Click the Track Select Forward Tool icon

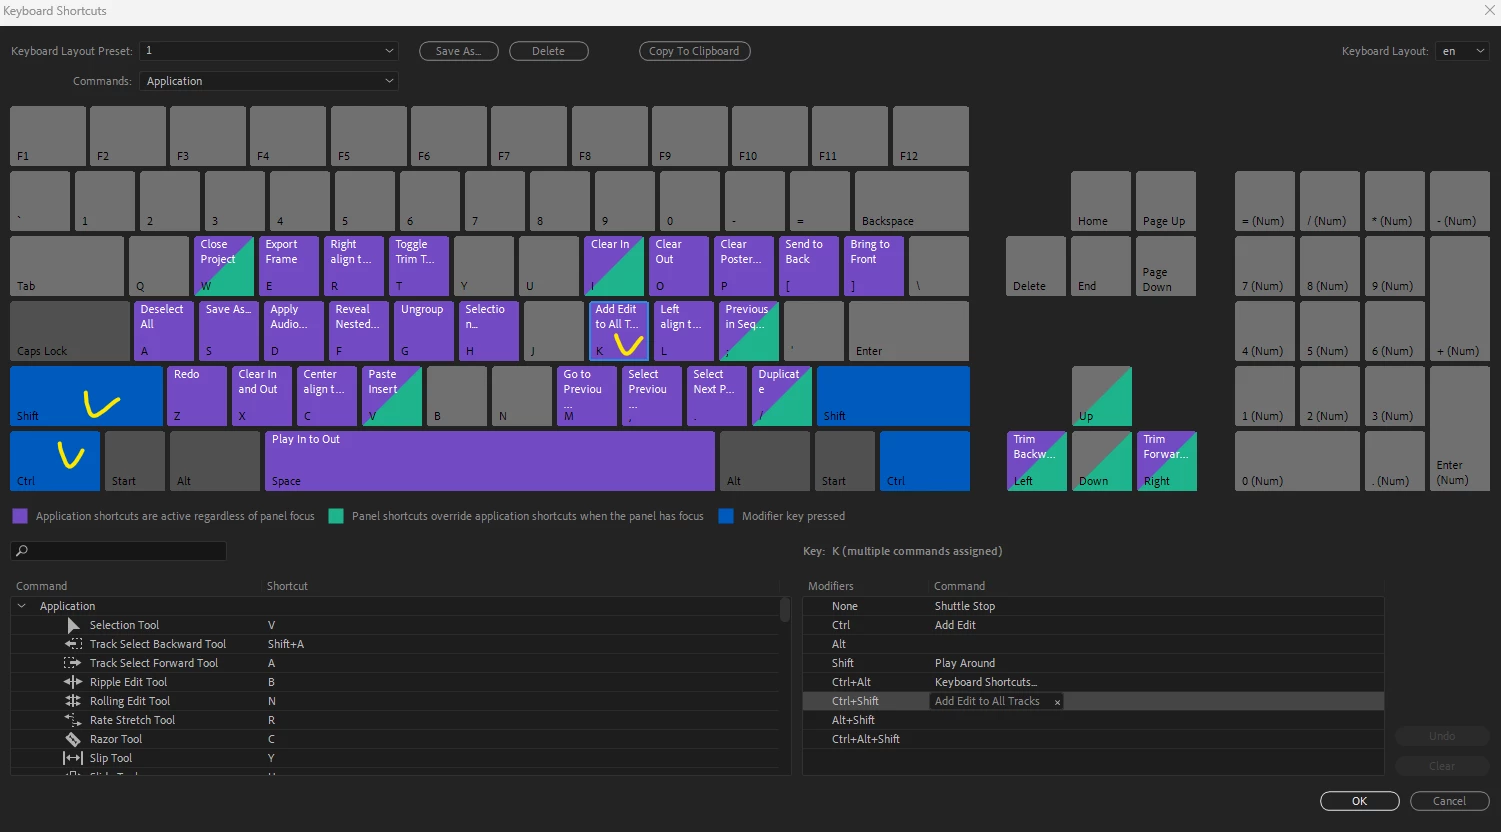[73, 663]
